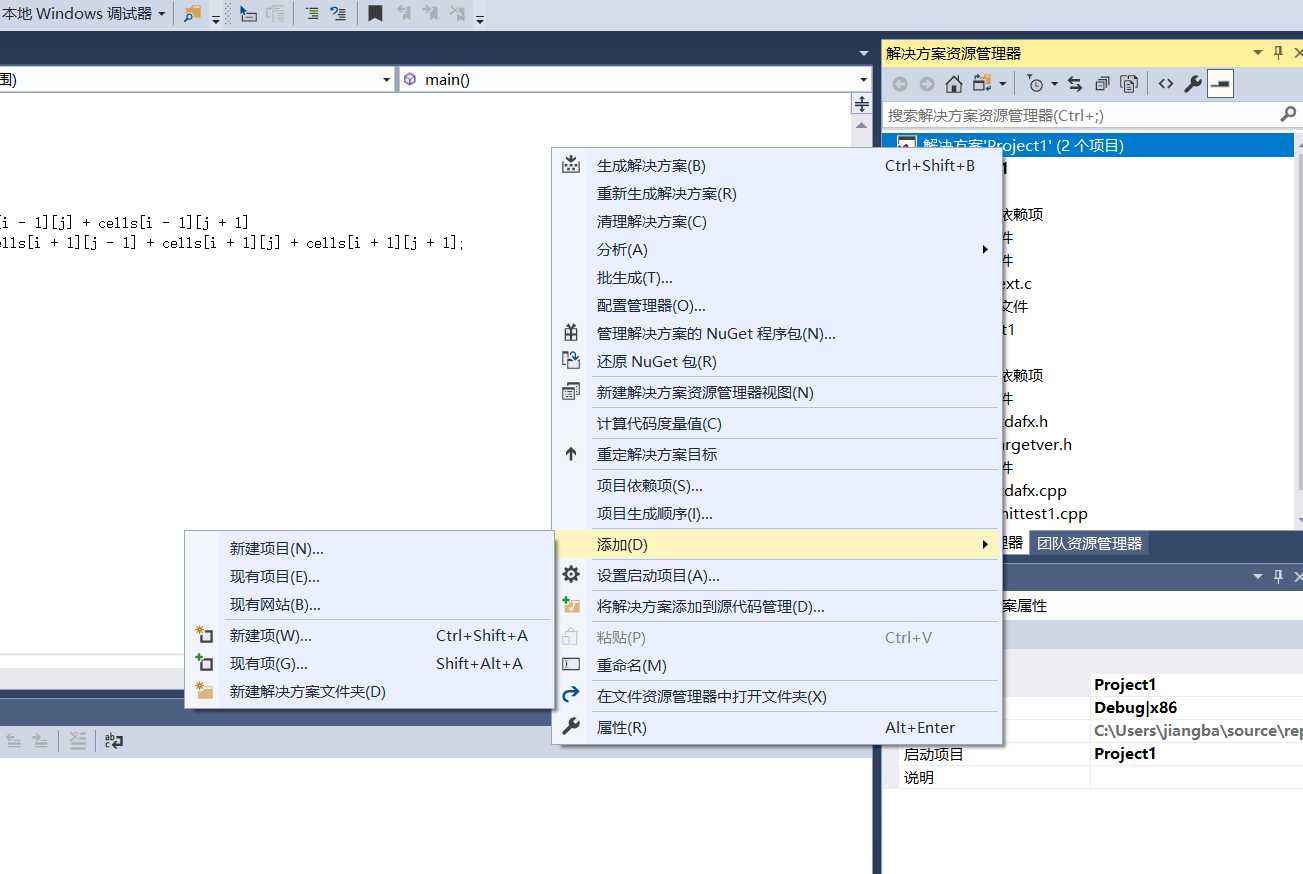Open Find in Files from the toolbar
Screen dimensions: 1303x874
click(x=193, y=13)
